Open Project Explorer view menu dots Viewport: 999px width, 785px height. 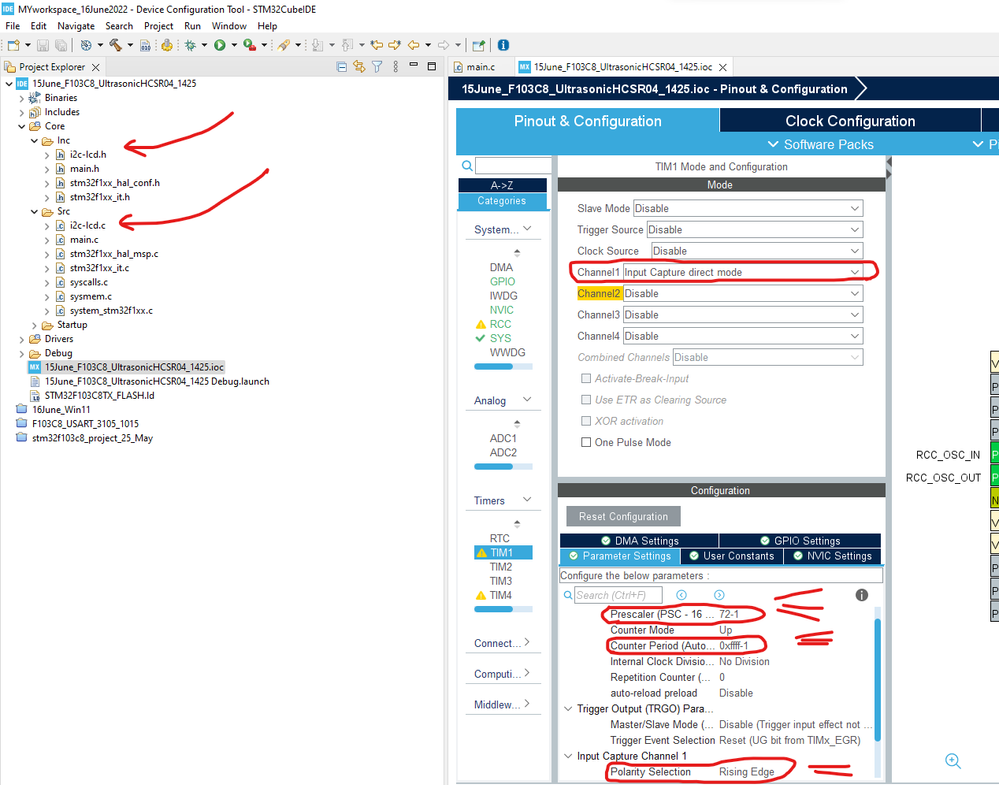(x=396, y=67)
